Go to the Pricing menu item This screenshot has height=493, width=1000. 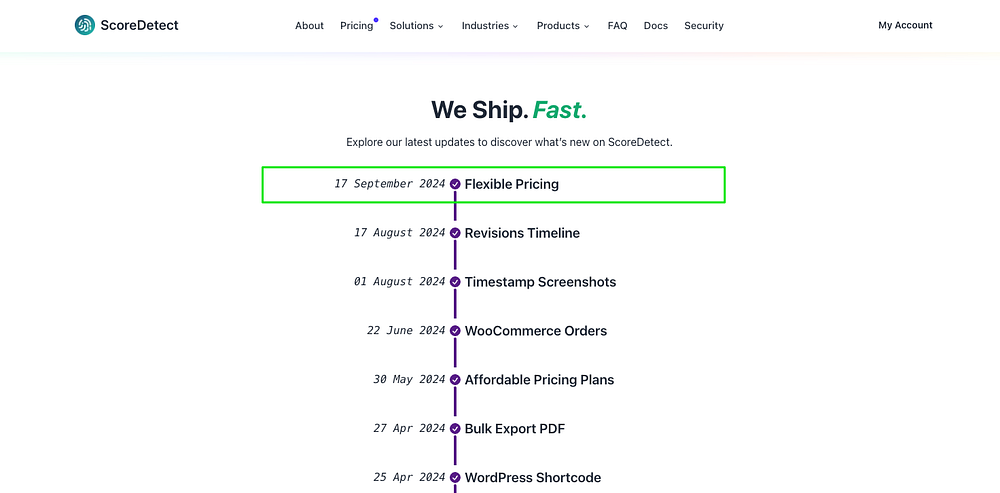tap(356, 26)
